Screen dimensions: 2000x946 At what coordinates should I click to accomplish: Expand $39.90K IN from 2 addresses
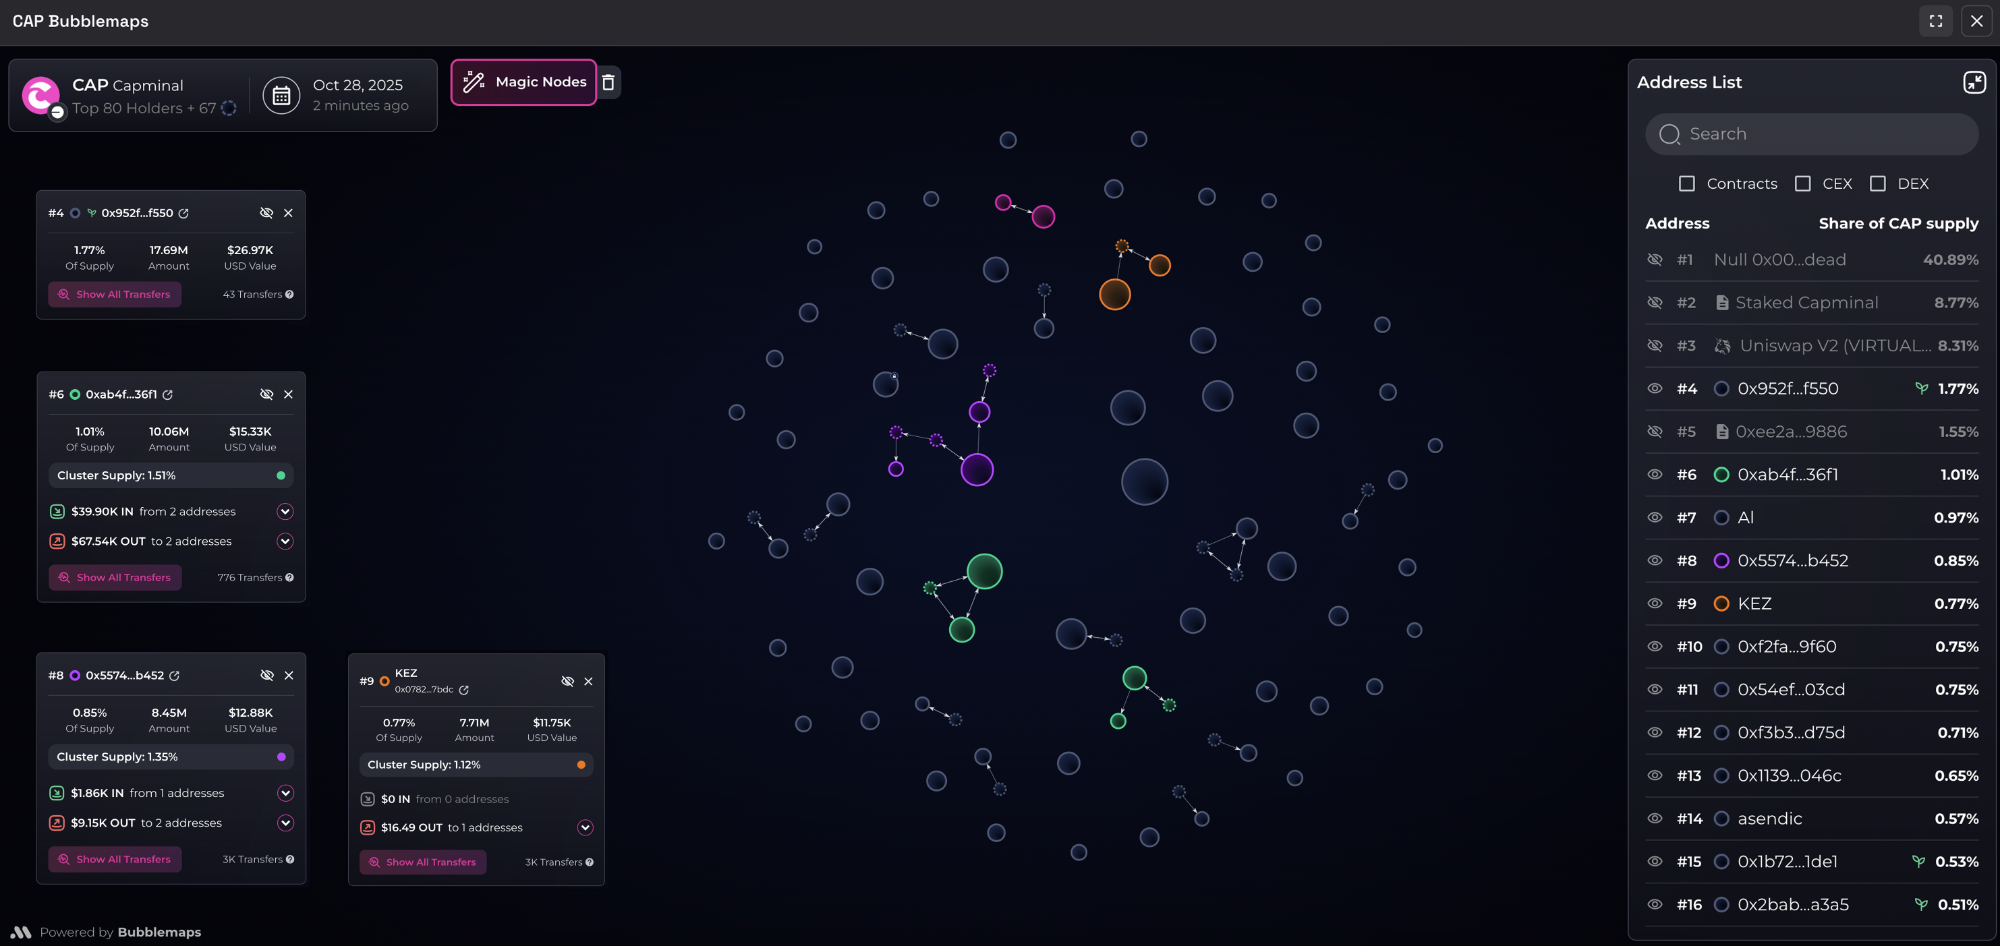[285, 512]
